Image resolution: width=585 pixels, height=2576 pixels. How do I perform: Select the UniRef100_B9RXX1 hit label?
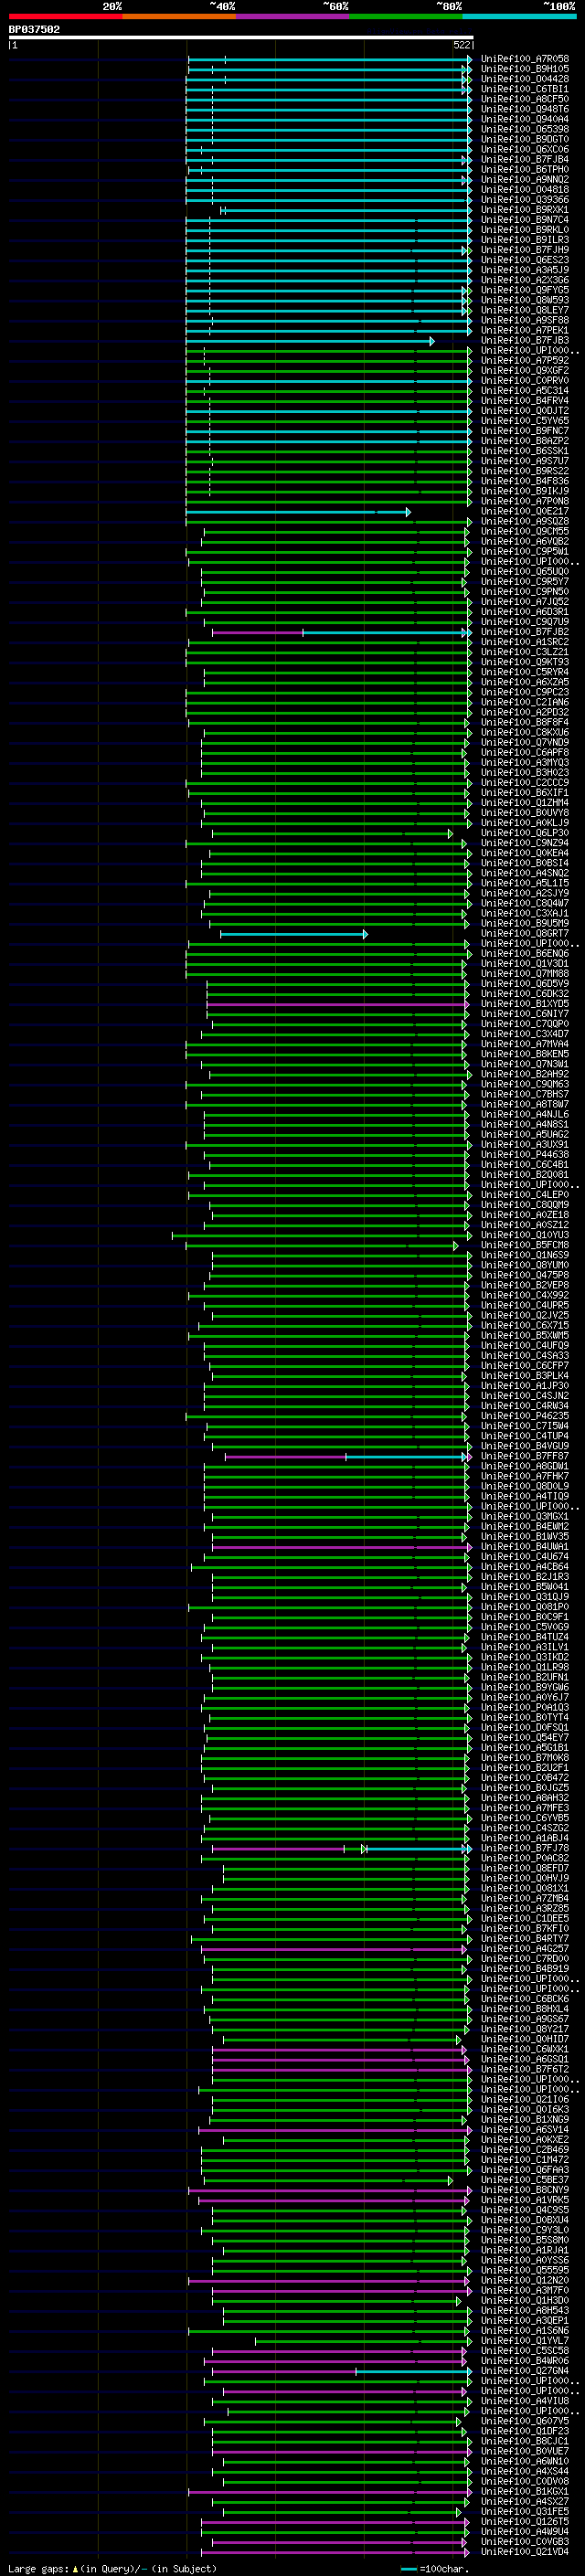click(525, 209)
